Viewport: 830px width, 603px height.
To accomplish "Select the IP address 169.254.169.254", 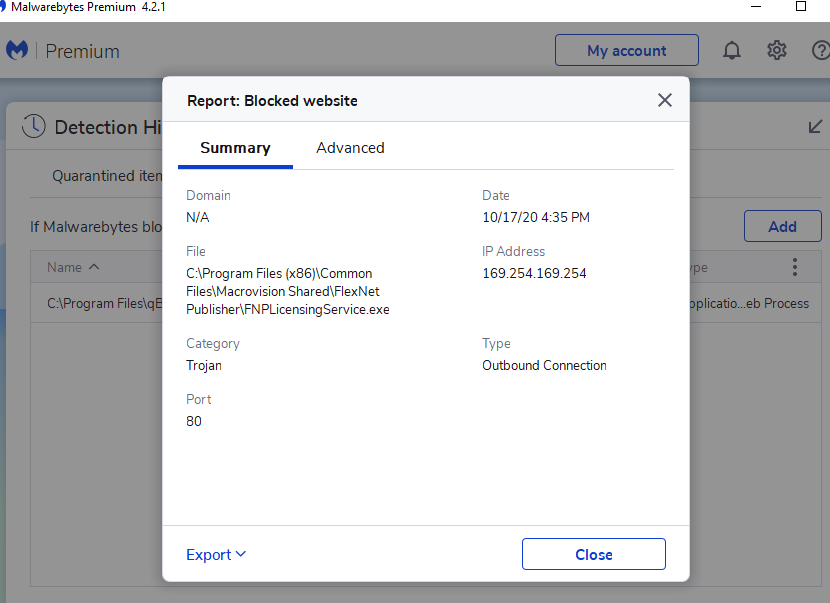I will (534, 273).
